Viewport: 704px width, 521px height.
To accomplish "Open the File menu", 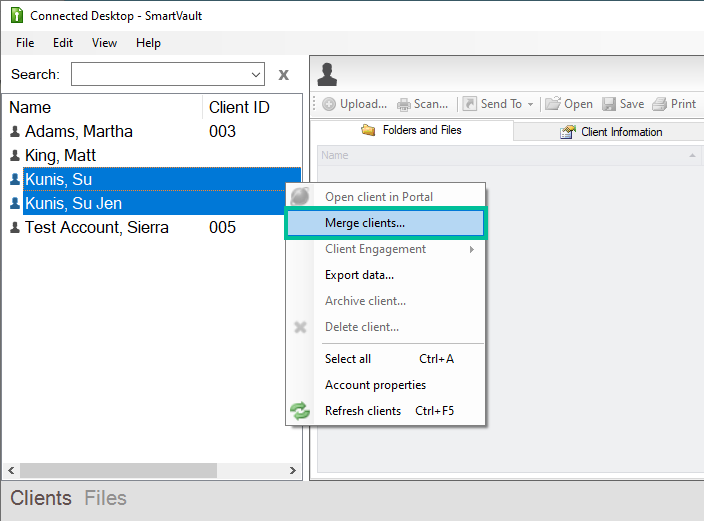I will (25, 43).
